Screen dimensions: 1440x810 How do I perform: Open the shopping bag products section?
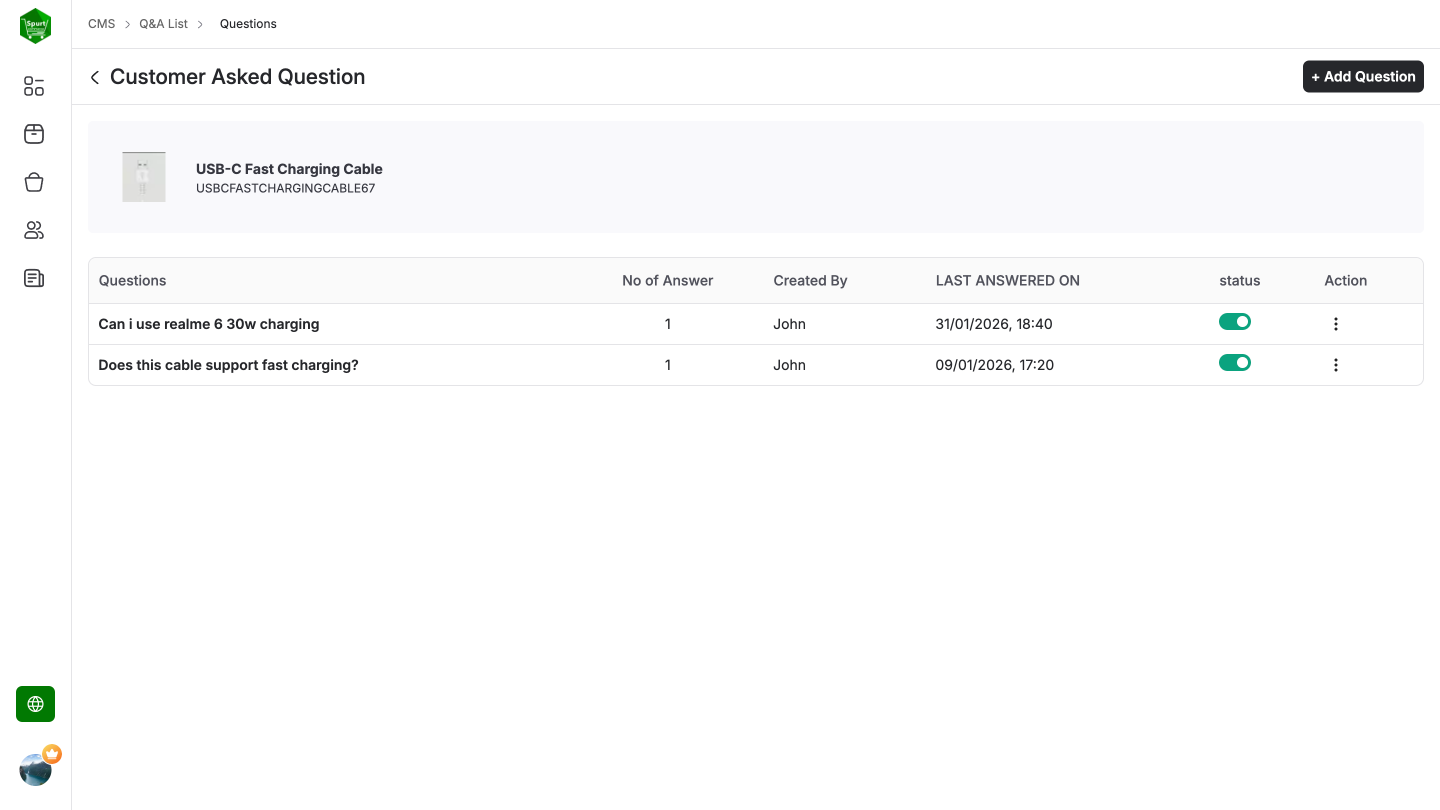point(33,181)
